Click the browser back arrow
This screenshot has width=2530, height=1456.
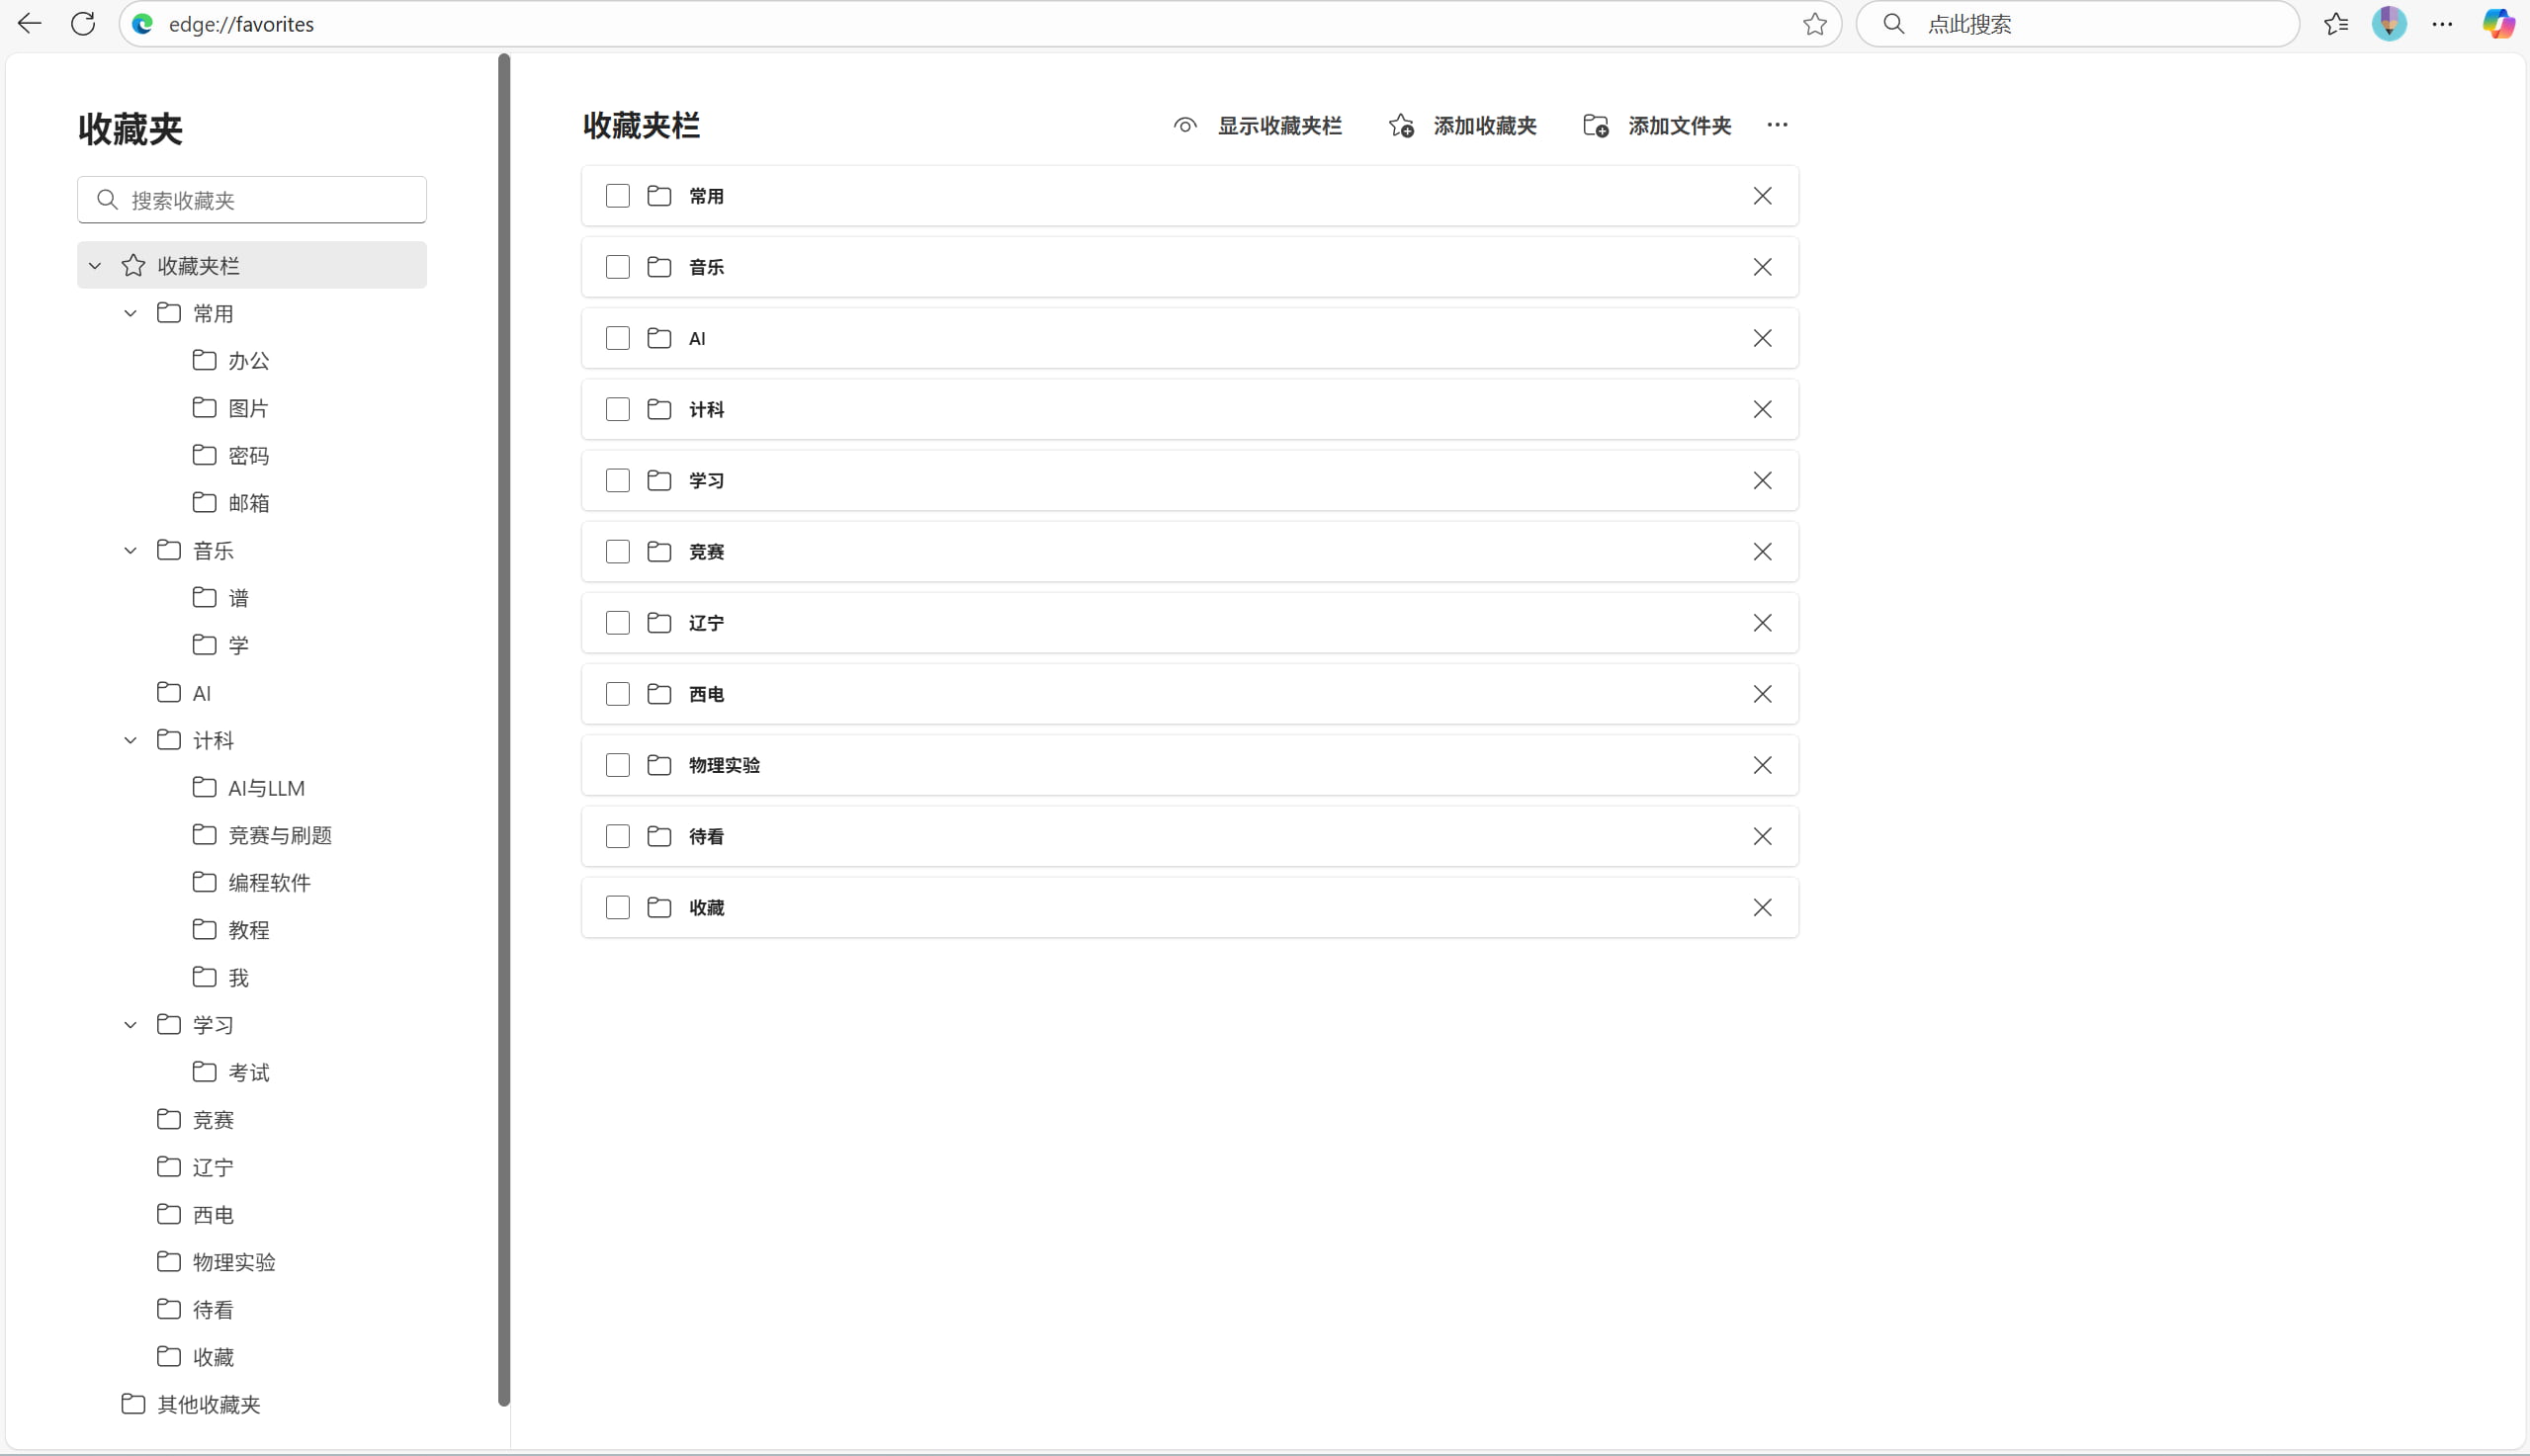point(30,24)
